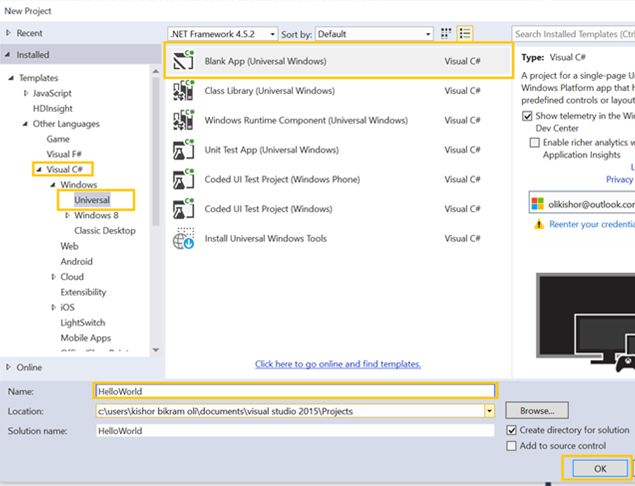Open the Privacy link
The height and width of the screenshot is (486, 635).
[x=619, y=179]
